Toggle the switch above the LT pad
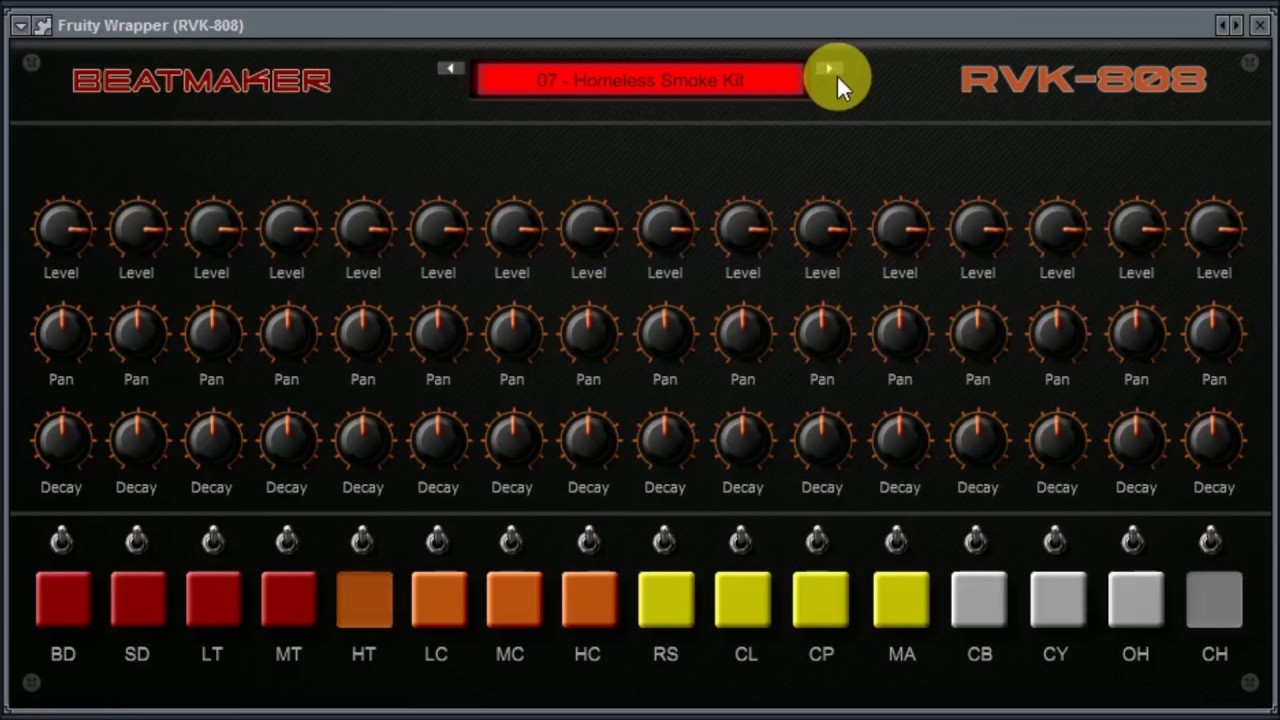 pos(212,540)
